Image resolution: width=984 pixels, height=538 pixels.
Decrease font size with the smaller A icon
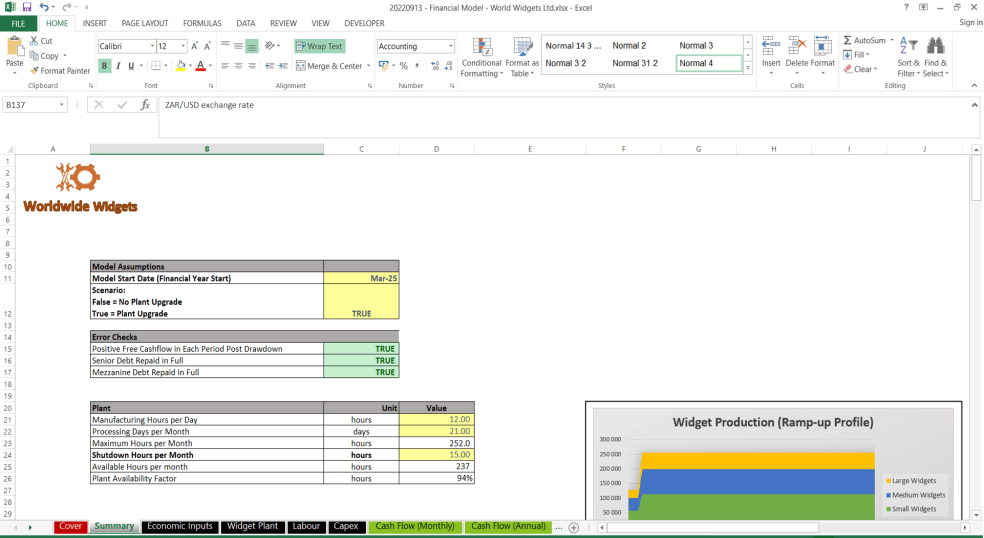(207, 46)
